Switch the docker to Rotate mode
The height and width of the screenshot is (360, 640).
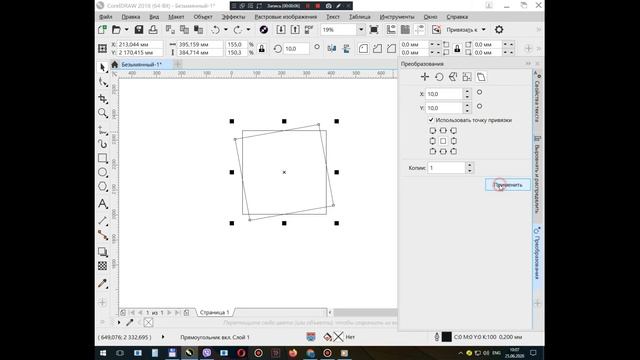coord(439,77)
